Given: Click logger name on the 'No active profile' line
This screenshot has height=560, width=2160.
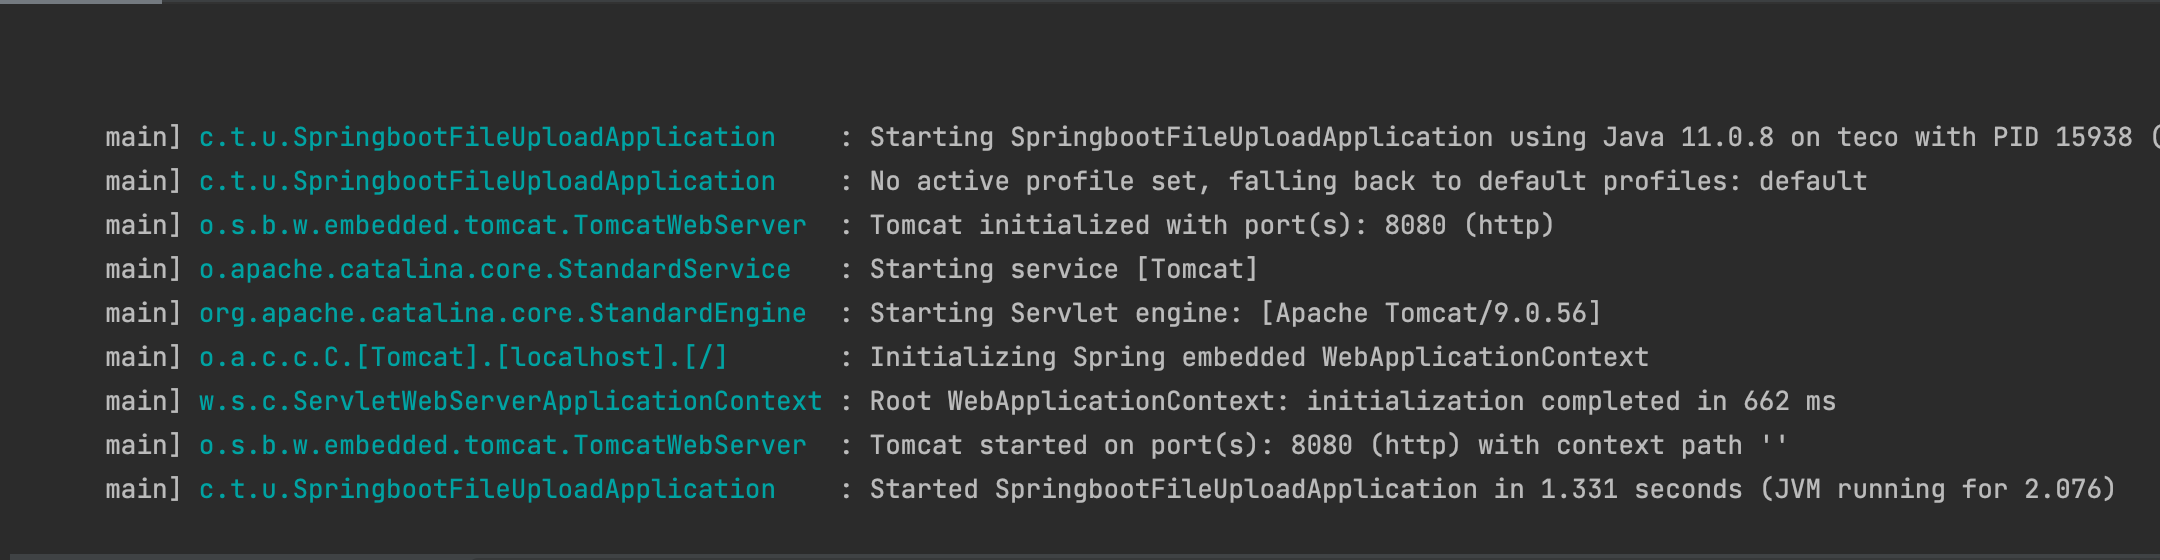Looking at the screenshot, I should click(487, 181).
